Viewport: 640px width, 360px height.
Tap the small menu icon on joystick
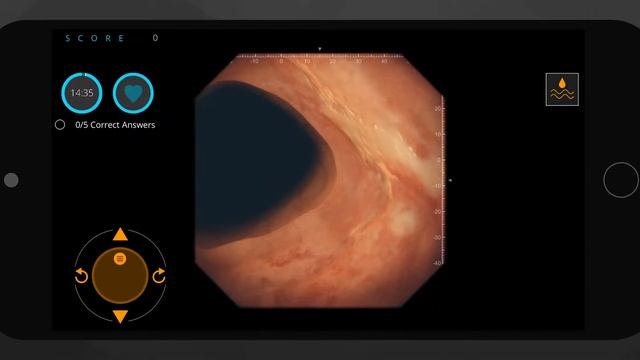pos(120,258)
